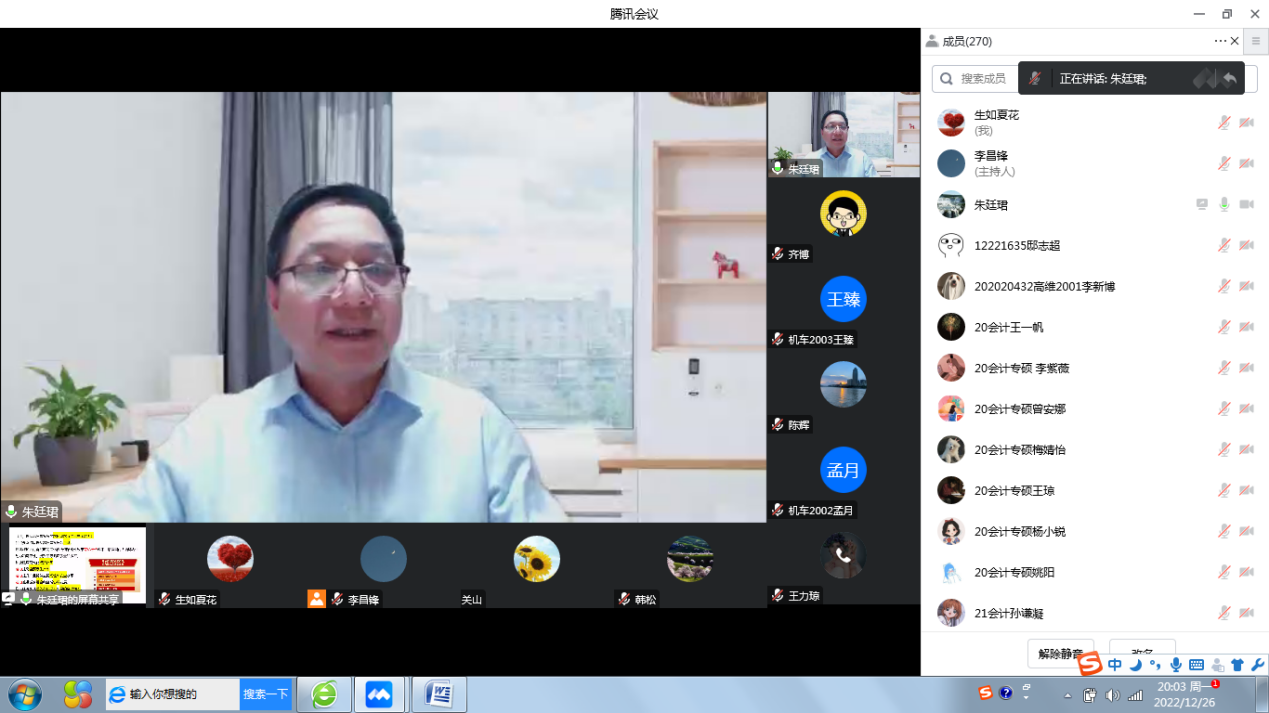Open Microsoft Word from the taskbar
Screen dimensions: 1269x713
click(x=439, y=694)
